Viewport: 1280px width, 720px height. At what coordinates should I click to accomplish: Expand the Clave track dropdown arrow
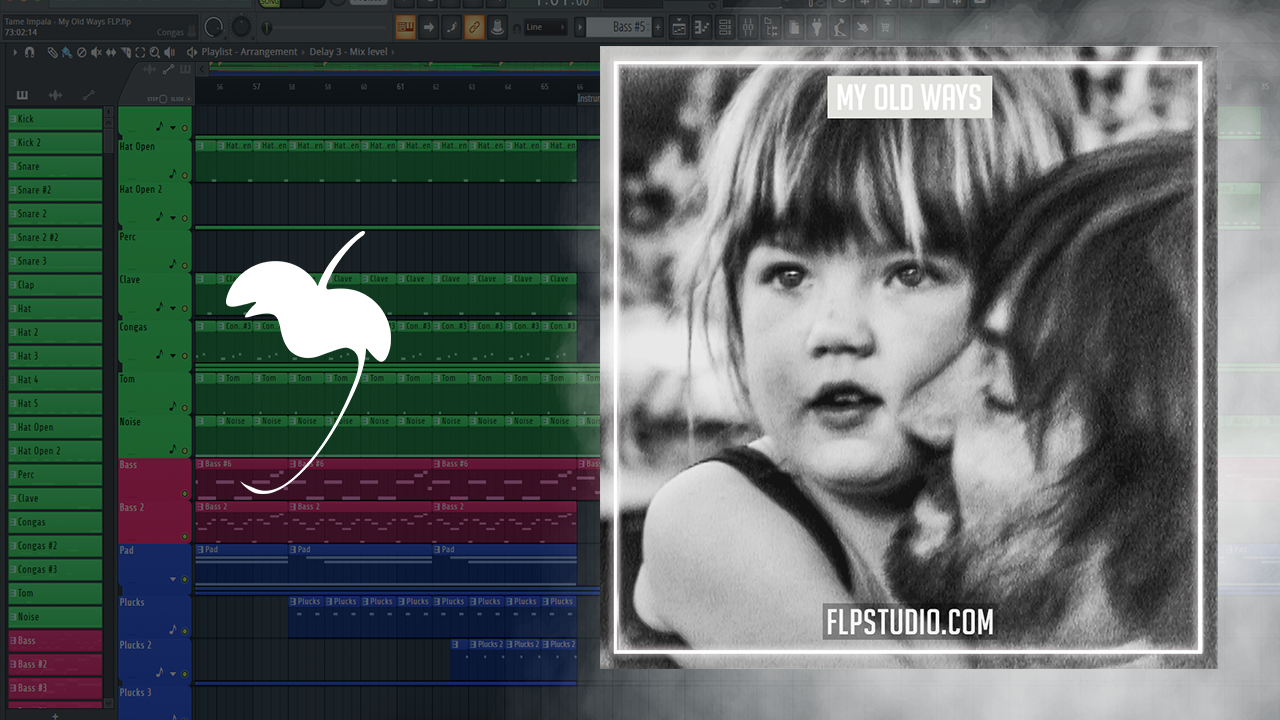pyautogui.click(x=173, y=309)
